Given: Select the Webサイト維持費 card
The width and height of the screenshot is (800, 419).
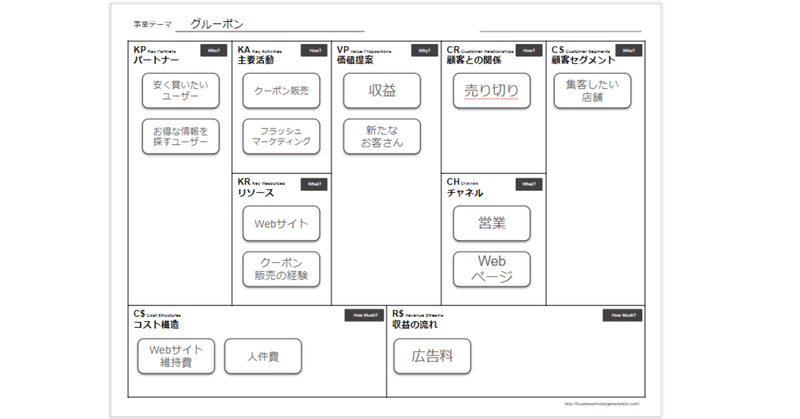Looking at the screenshot, I should coord(176,356).
